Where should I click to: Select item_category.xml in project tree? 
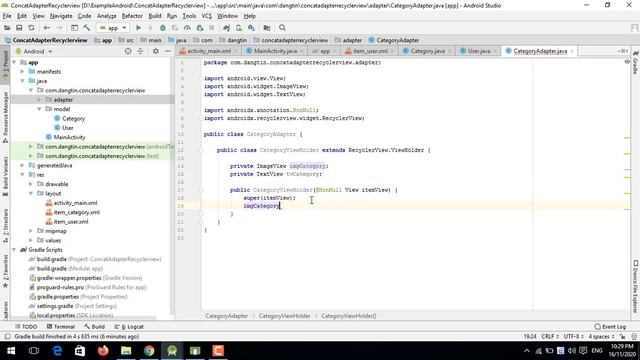[77, 212]
